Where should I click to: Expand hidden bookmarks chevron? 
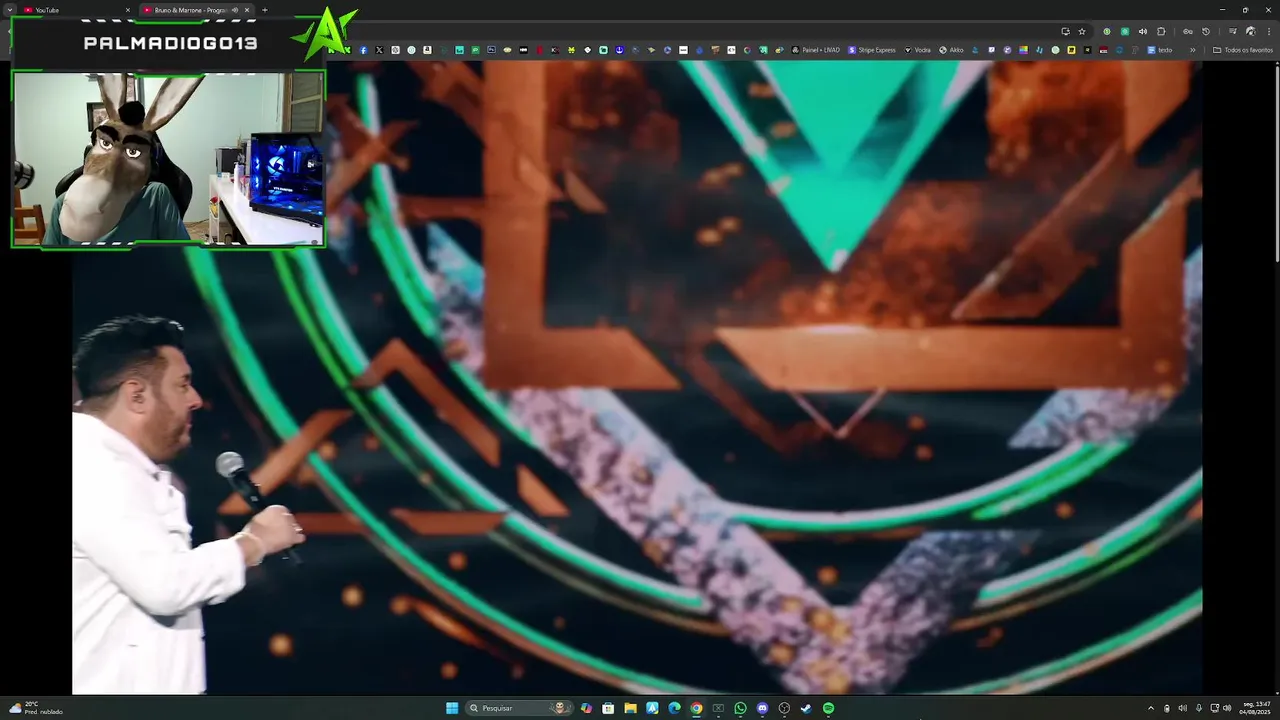pos(1192,50)
